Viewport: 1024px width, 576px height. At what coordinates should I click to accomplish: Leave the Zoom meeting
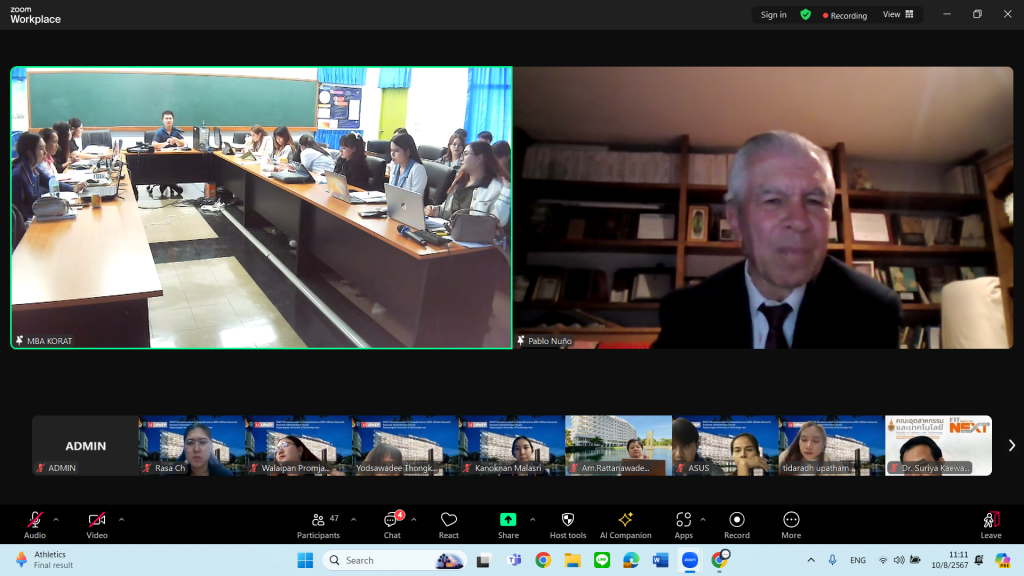pyautogui.click(x=991, y=523)
